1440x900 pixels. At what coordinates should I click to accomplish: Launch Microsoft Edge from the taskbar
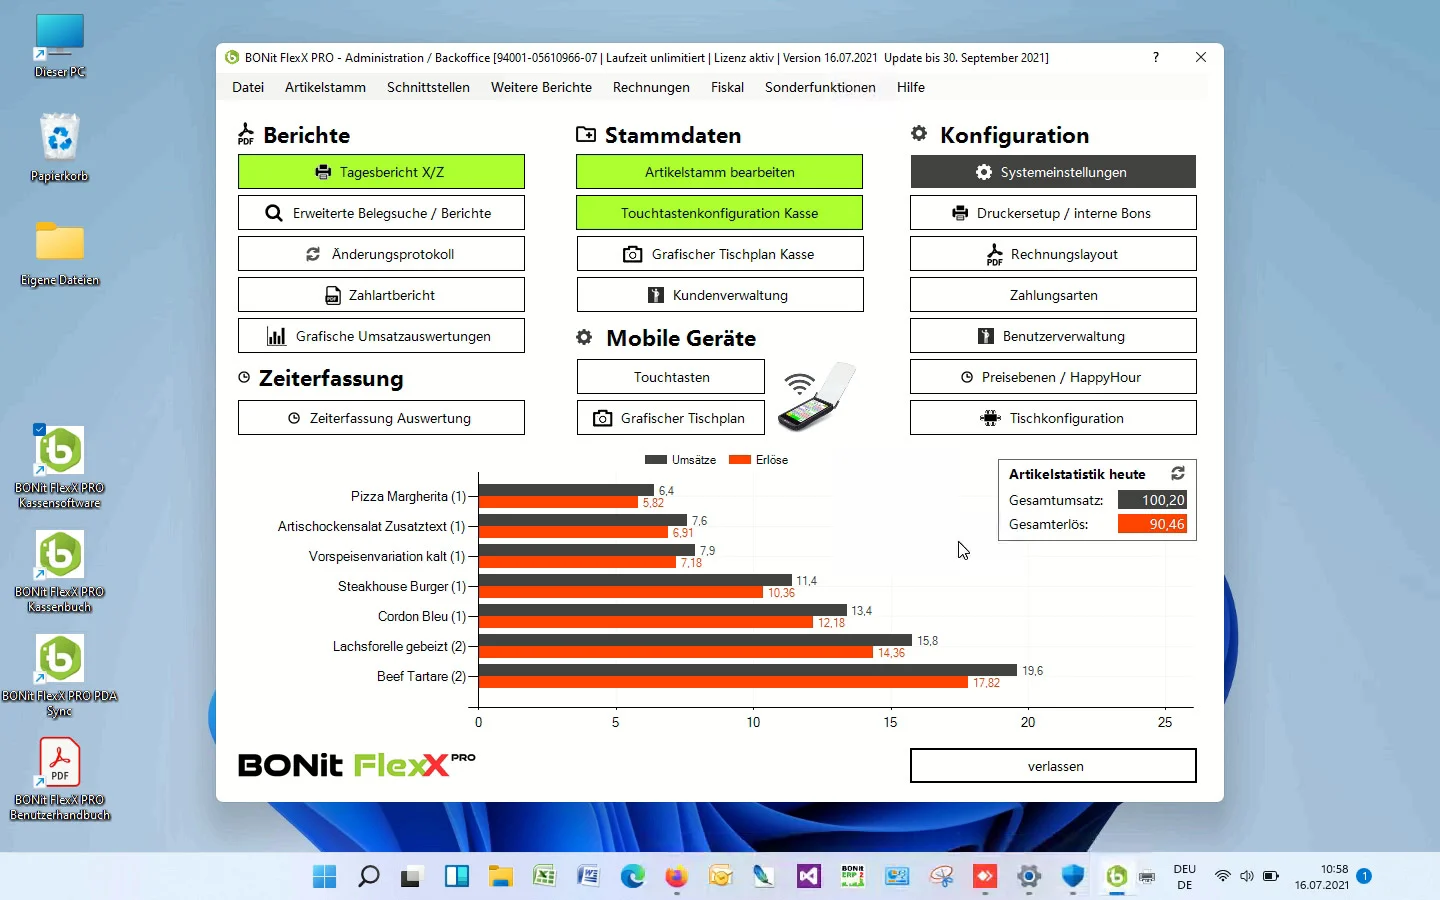[x=632, y=877]
